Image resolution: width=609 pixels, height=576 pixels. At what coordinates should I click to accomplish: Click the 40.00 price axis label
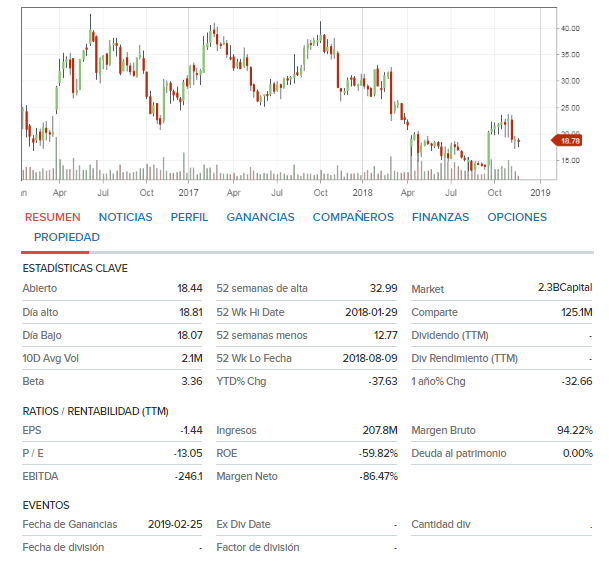point(570,28)
